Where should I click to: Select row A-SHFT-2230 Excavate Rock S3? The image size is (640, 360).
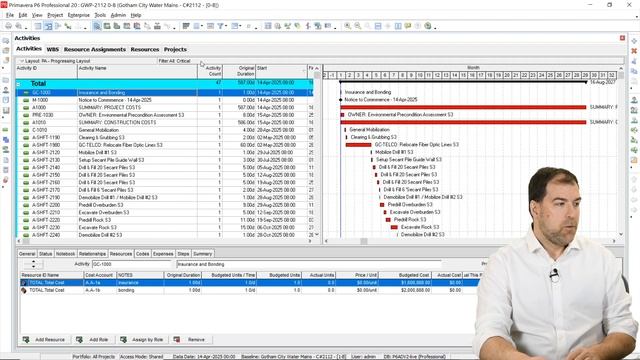pyautogui.click(x=165, y=227)
